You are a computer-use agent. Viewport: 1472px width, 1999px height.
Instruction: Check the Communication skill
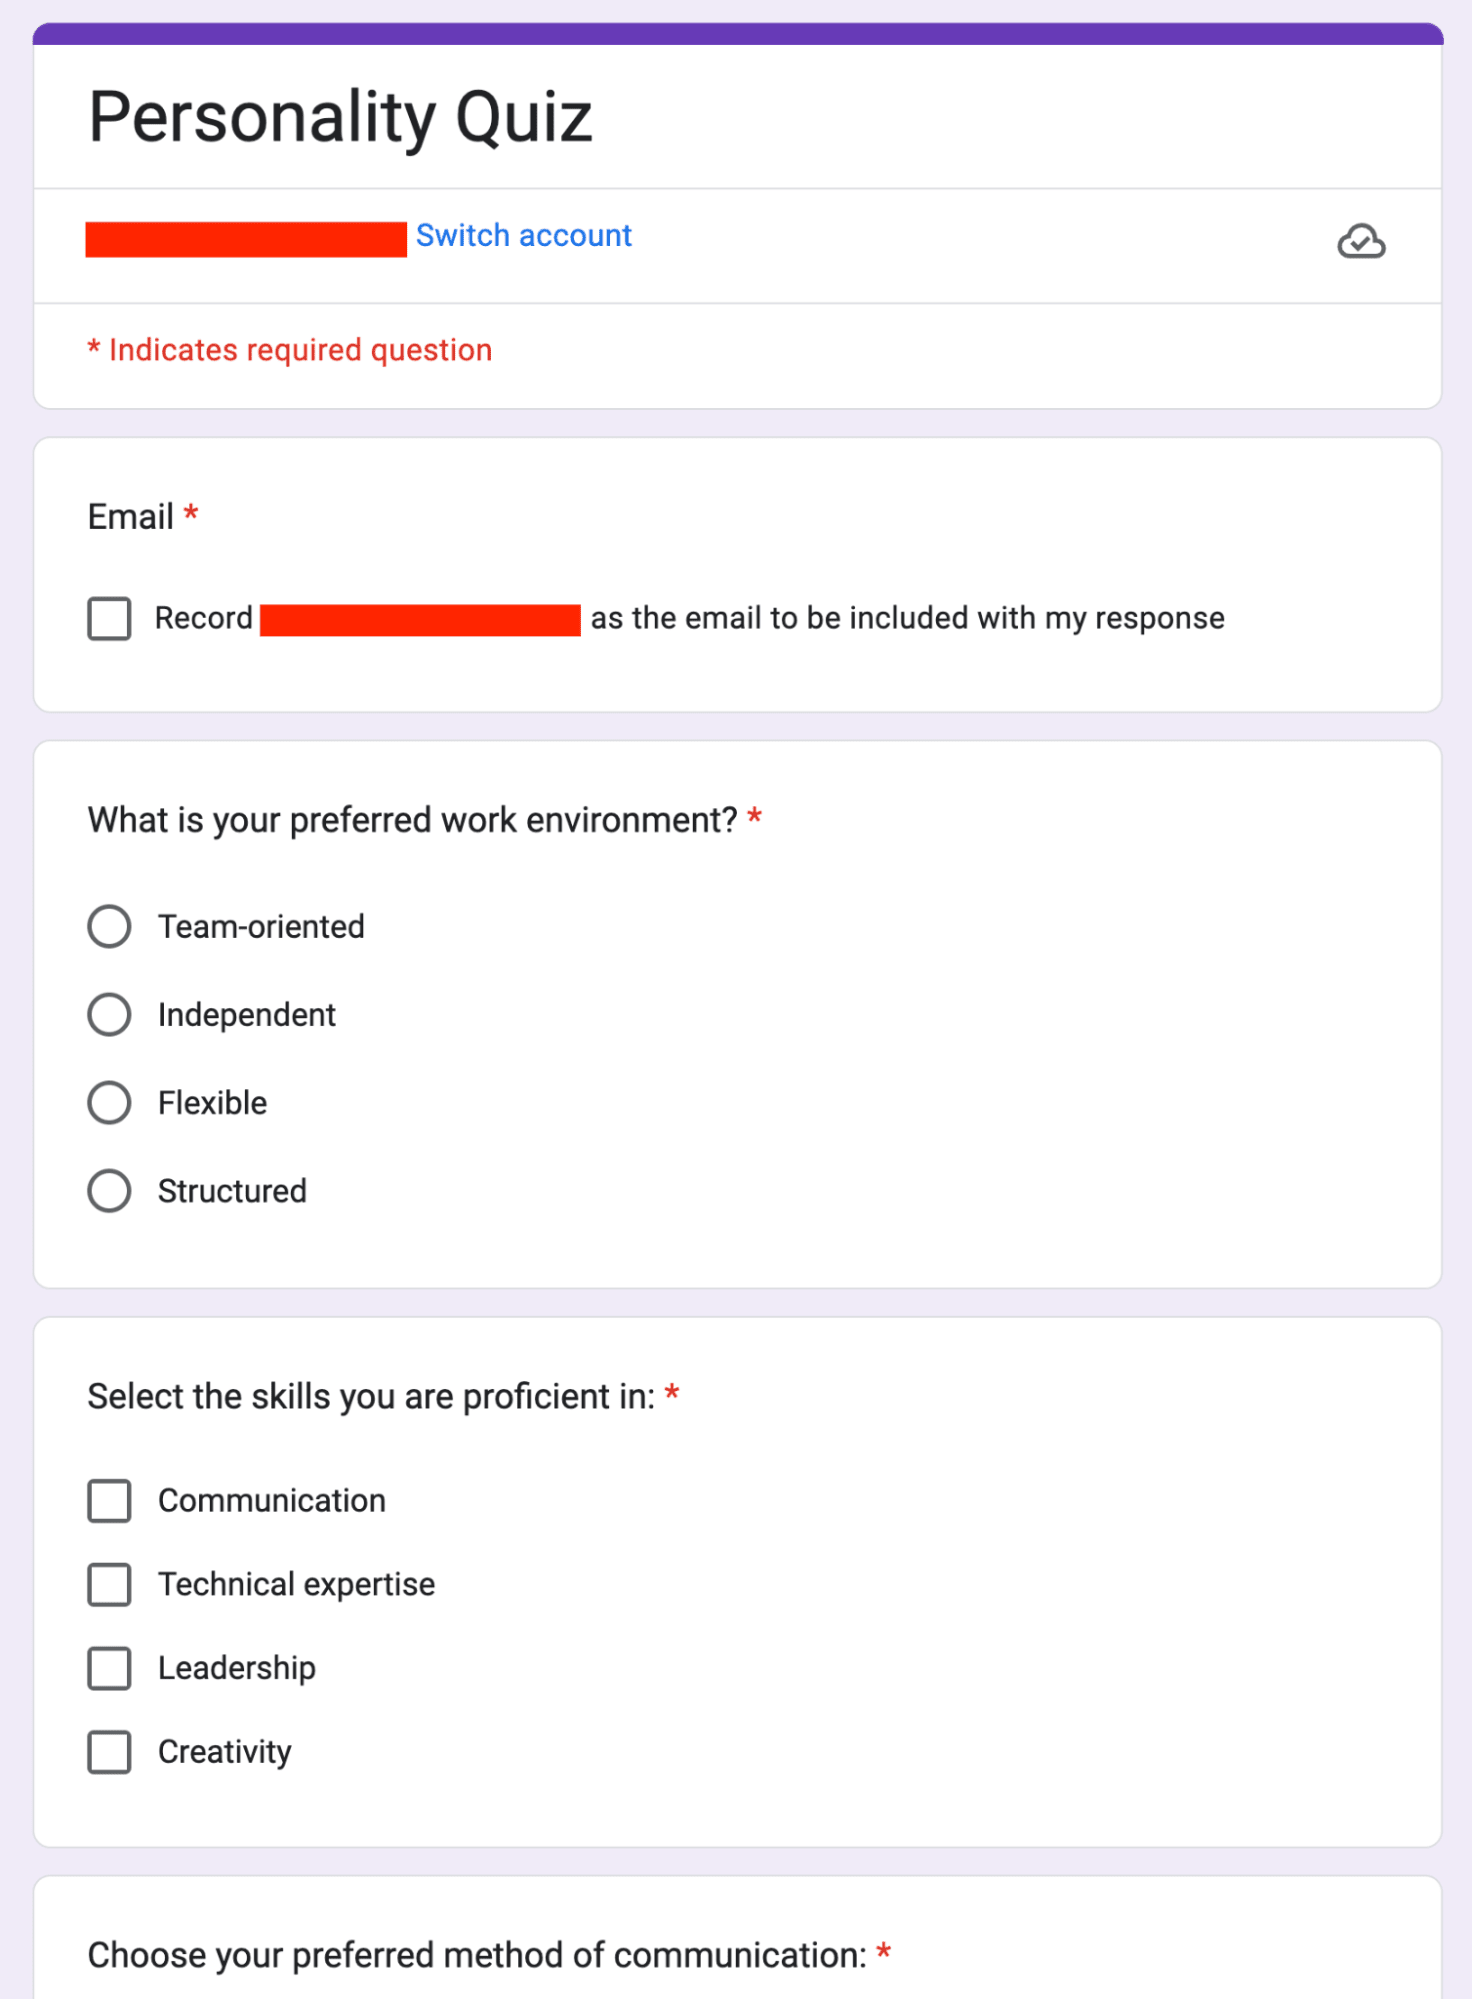click(109, 1500)
